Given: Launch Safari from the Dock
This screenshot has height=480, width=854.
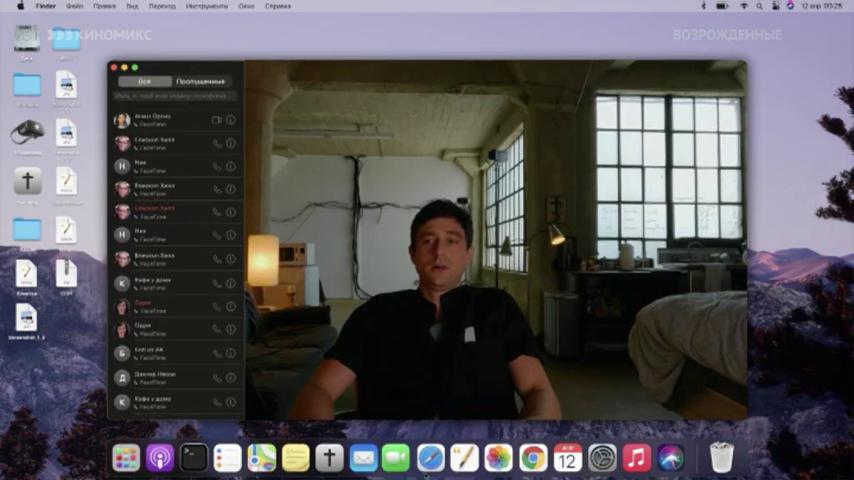Looking at the screenshot, I should click(x=431, y=458).
